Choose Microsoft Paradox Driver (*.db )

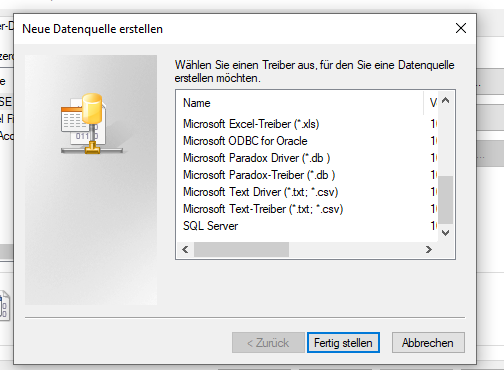tap(256, 158)
